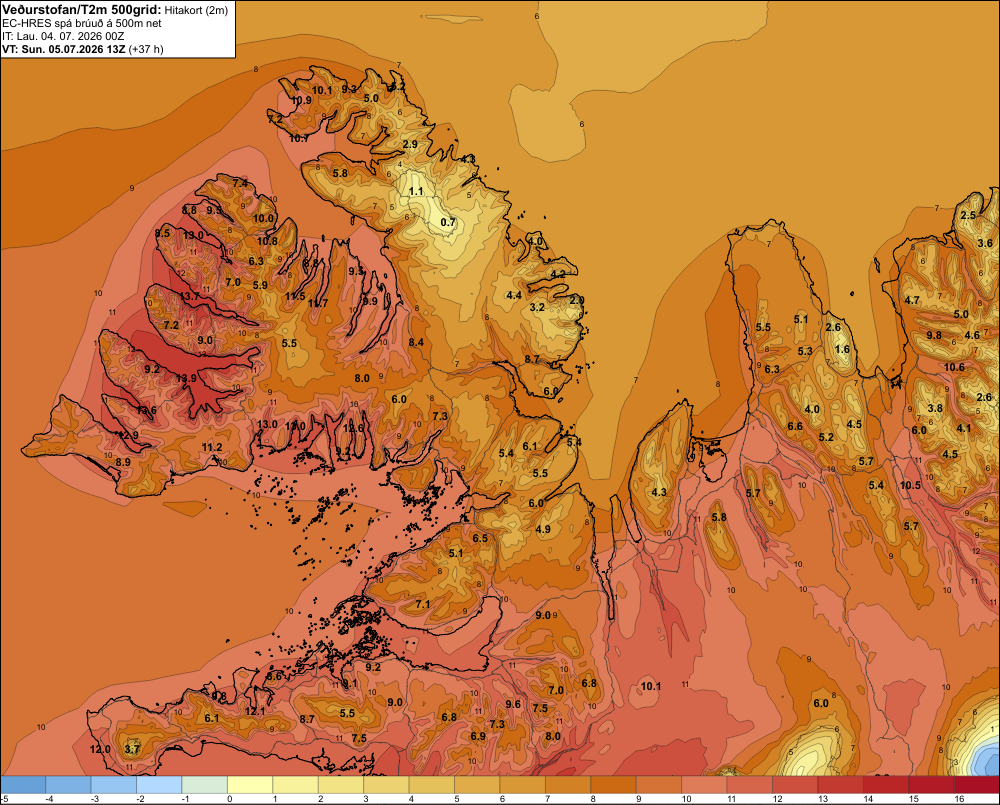Click the temperature value '1.1'

click(416, 191)
